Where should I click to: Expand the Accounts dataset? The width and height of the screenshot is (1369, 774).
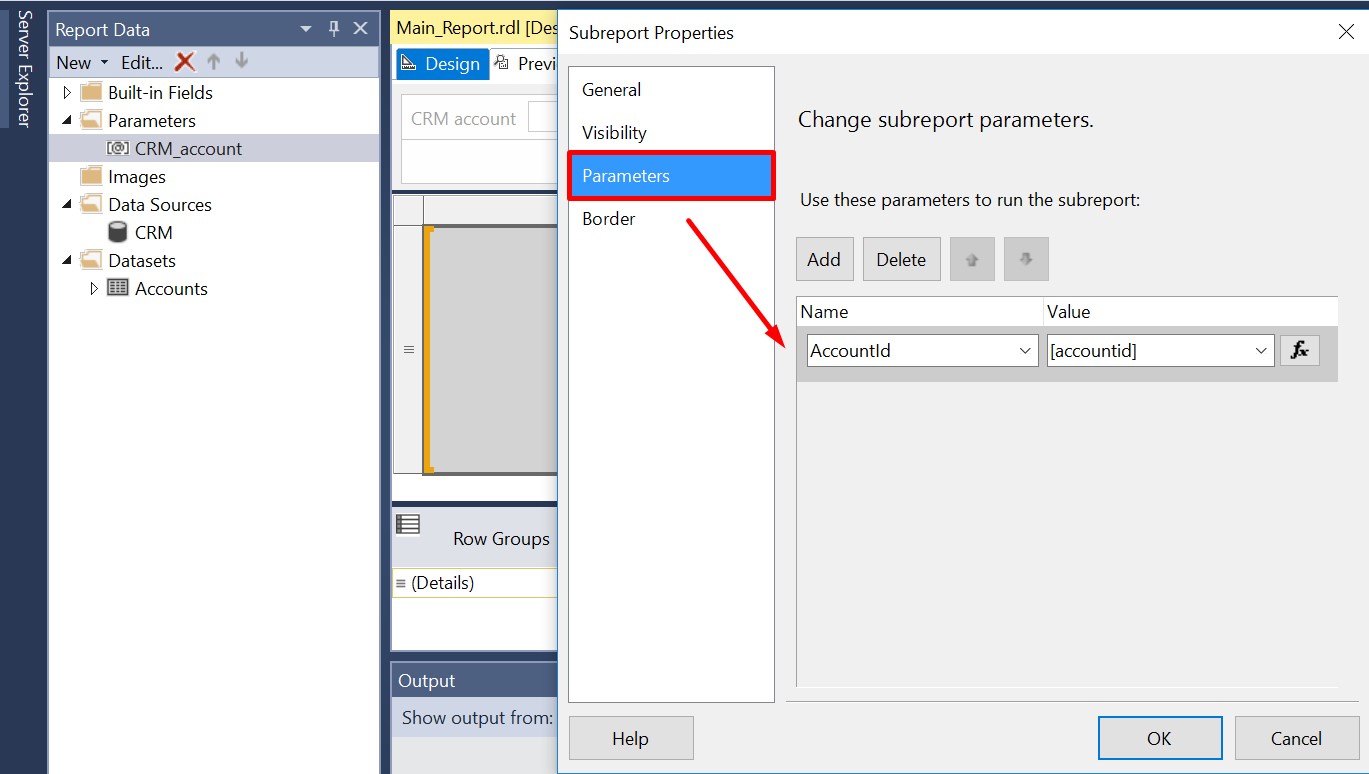click(95, 288)
